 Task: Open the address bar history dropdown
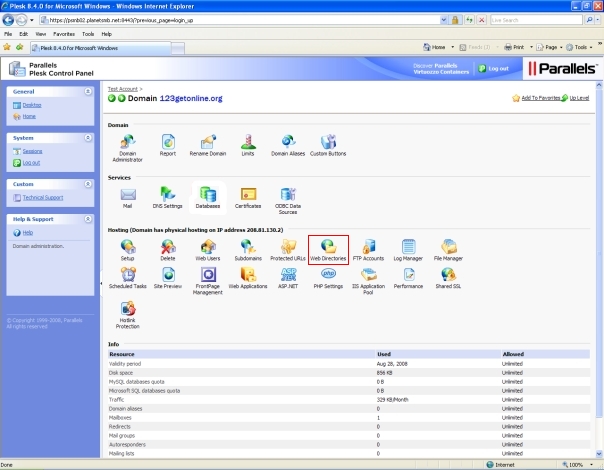[x=444, y=20]
